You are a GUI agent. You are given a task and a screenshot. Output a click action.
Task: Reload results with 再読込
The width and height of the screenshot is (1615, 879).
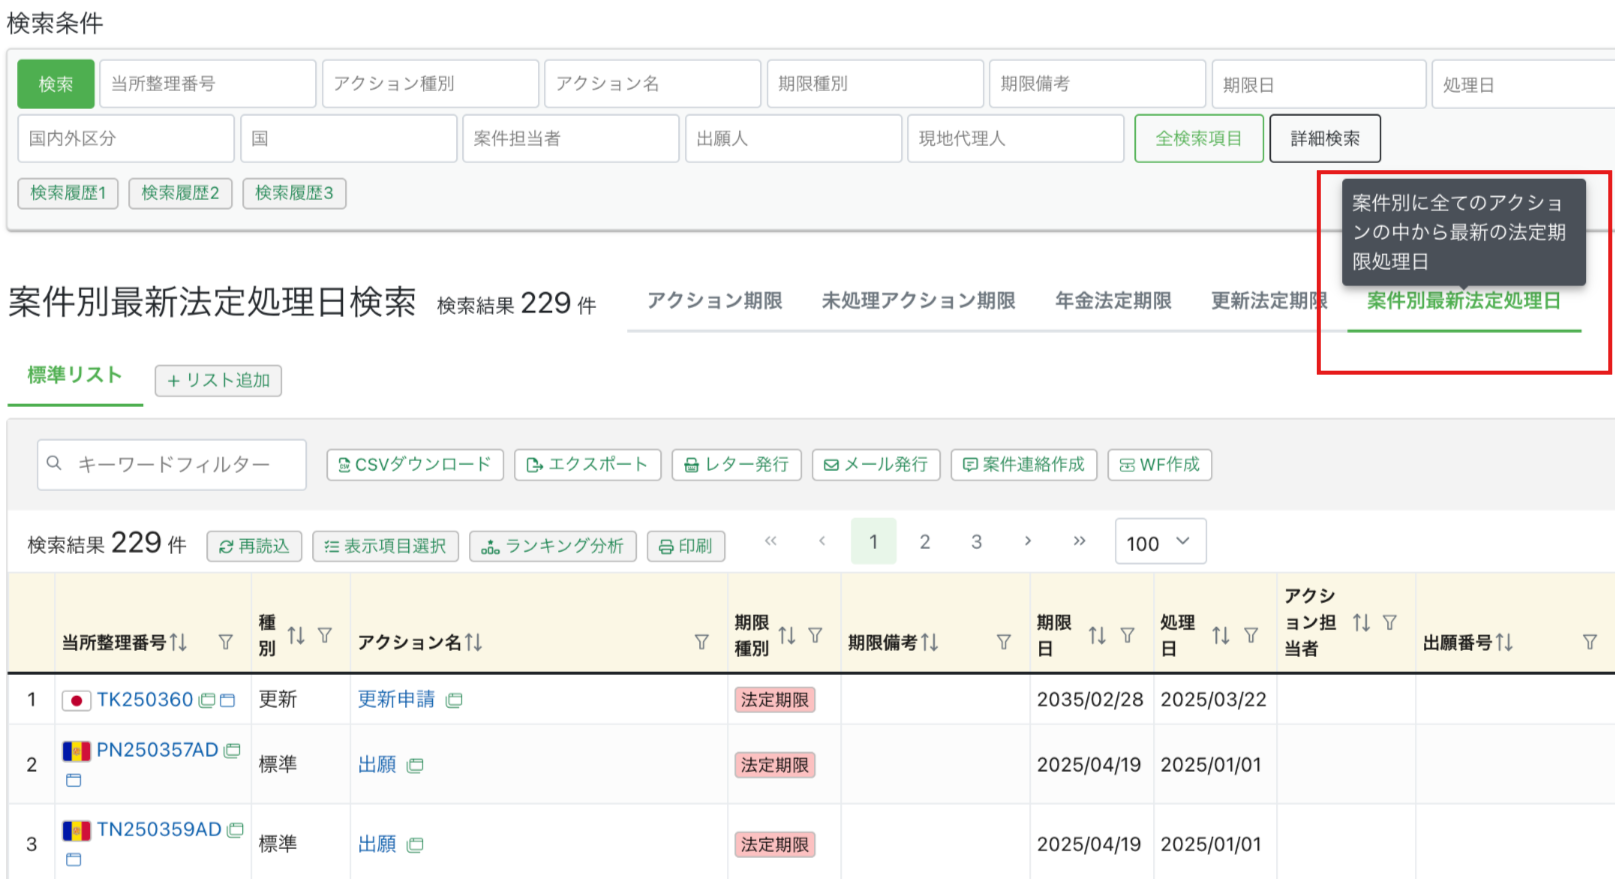(254, 546)
